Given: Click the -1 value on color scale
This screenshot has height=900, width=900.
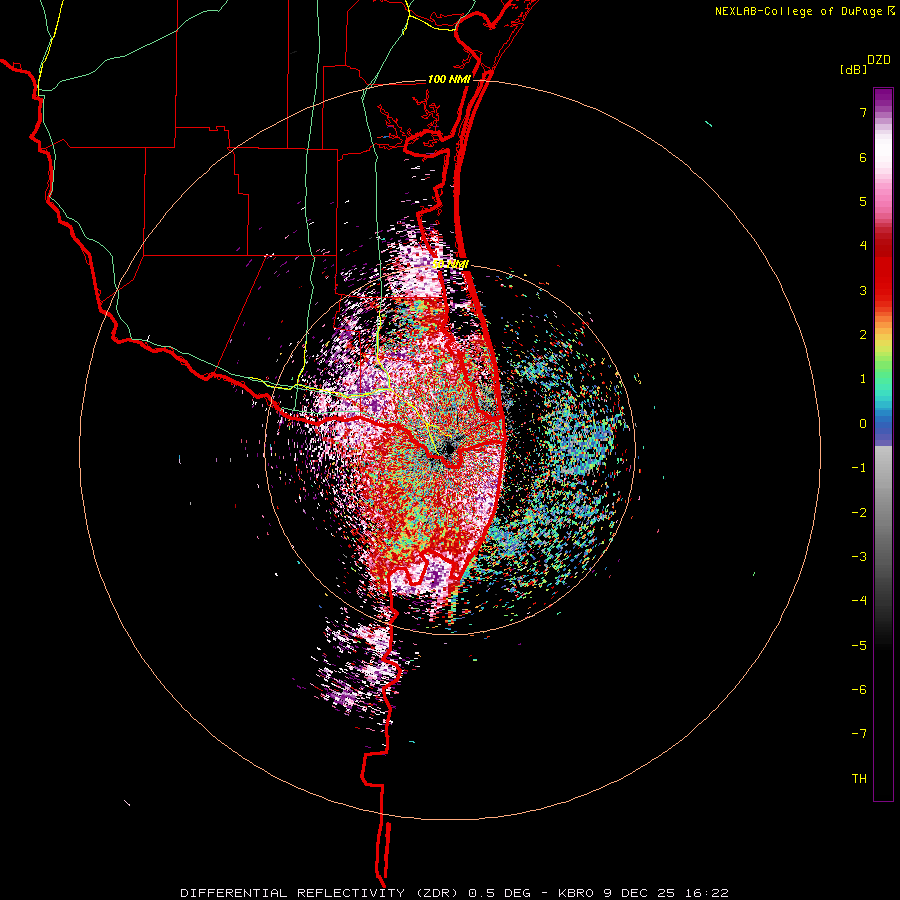Looking at the screenshot, I should click(x=859, y=468).
